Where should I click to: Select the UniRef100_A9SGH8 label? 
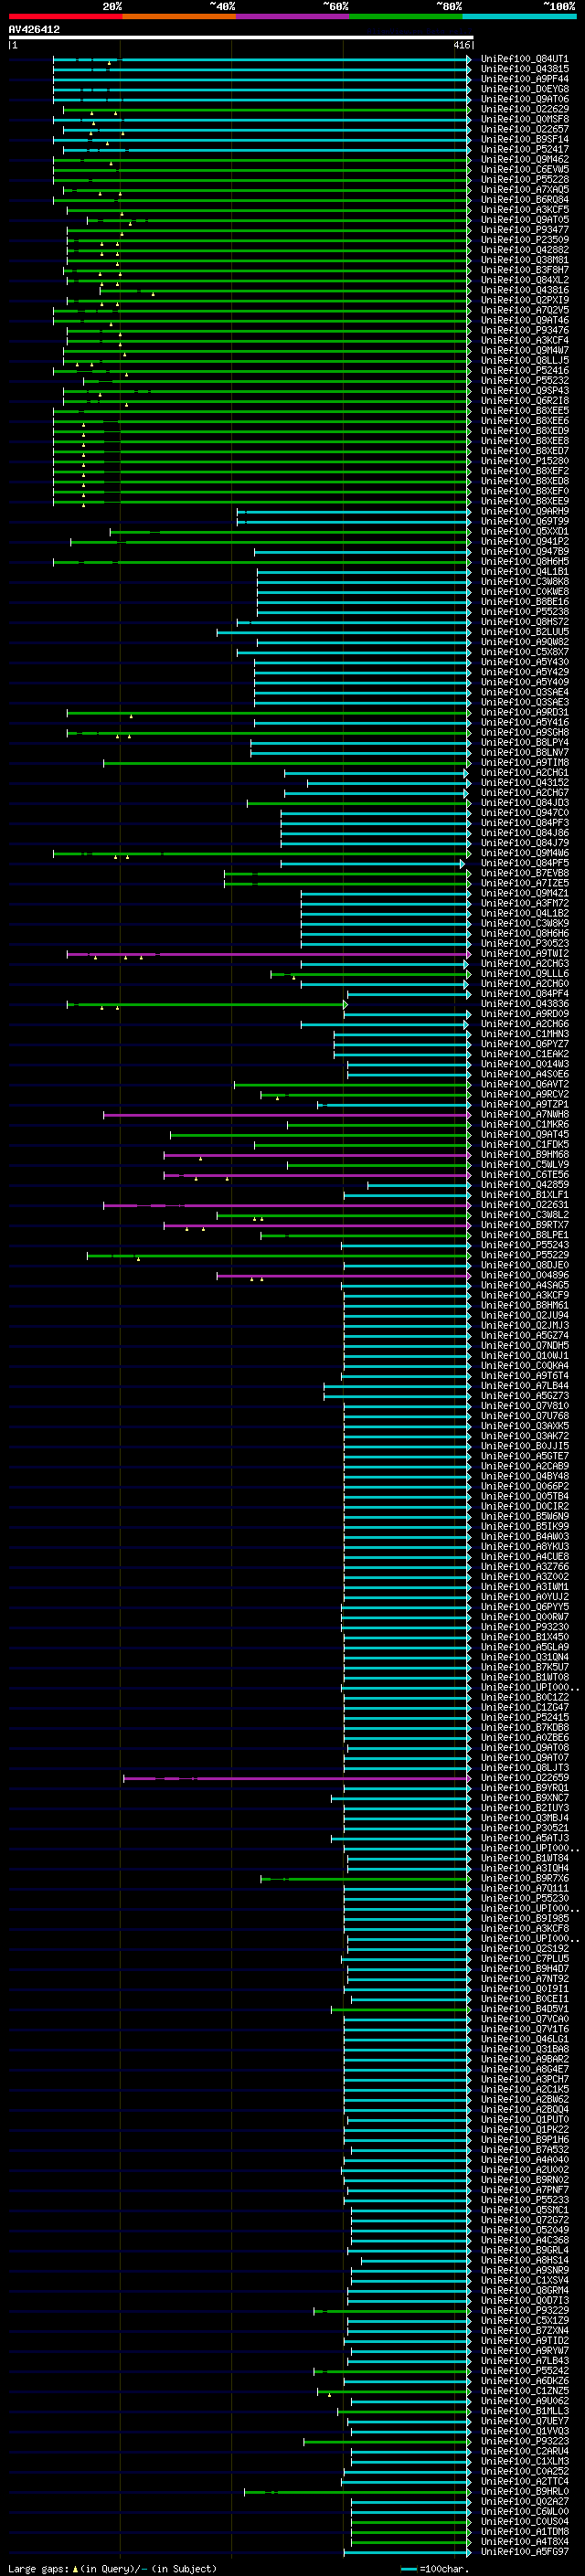[x=524, y=733]
